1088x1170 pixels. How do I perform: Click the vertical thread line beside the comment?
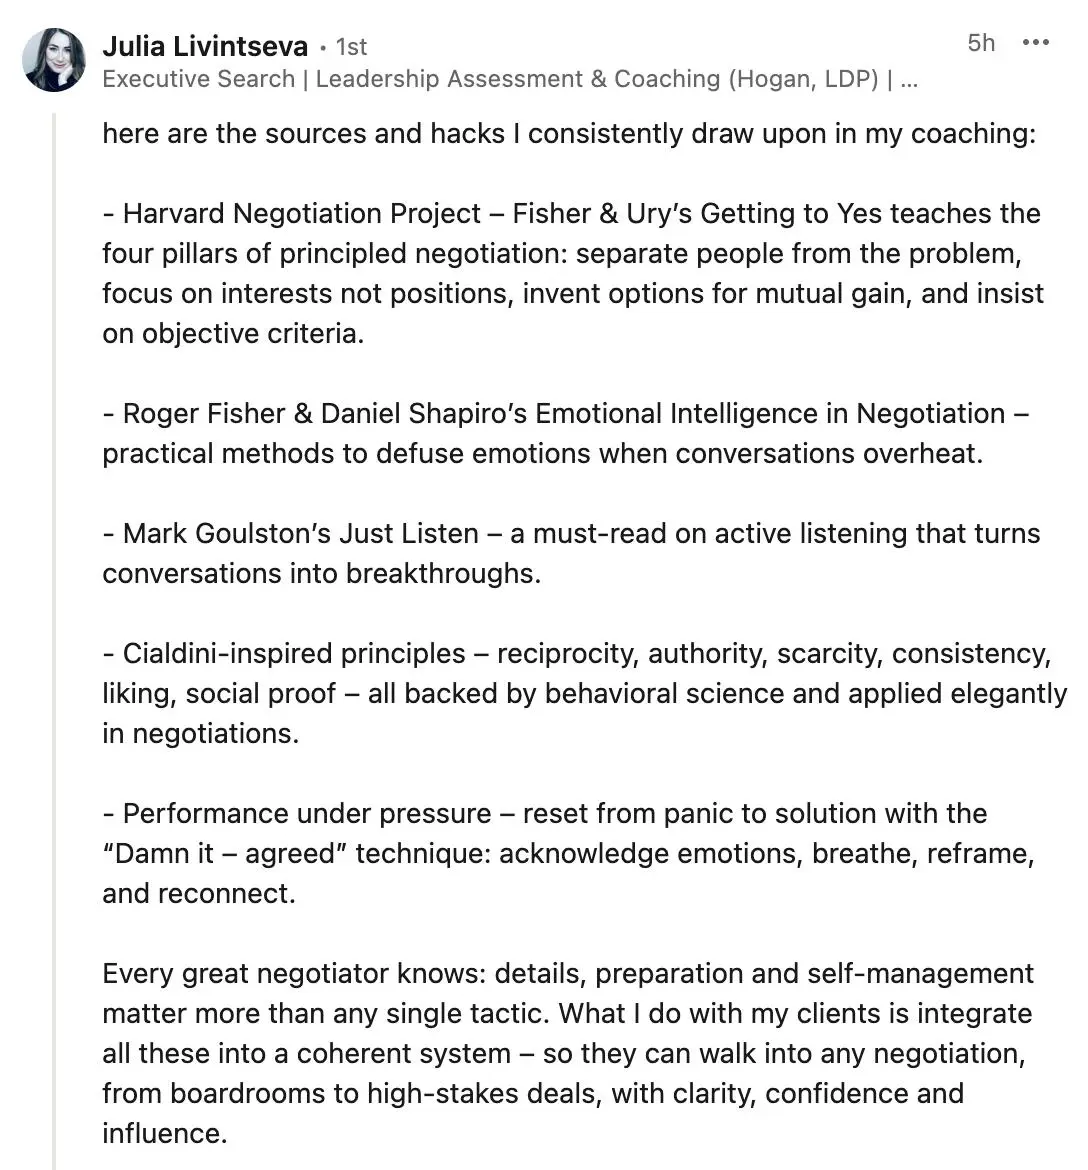(x=54, y=640)
